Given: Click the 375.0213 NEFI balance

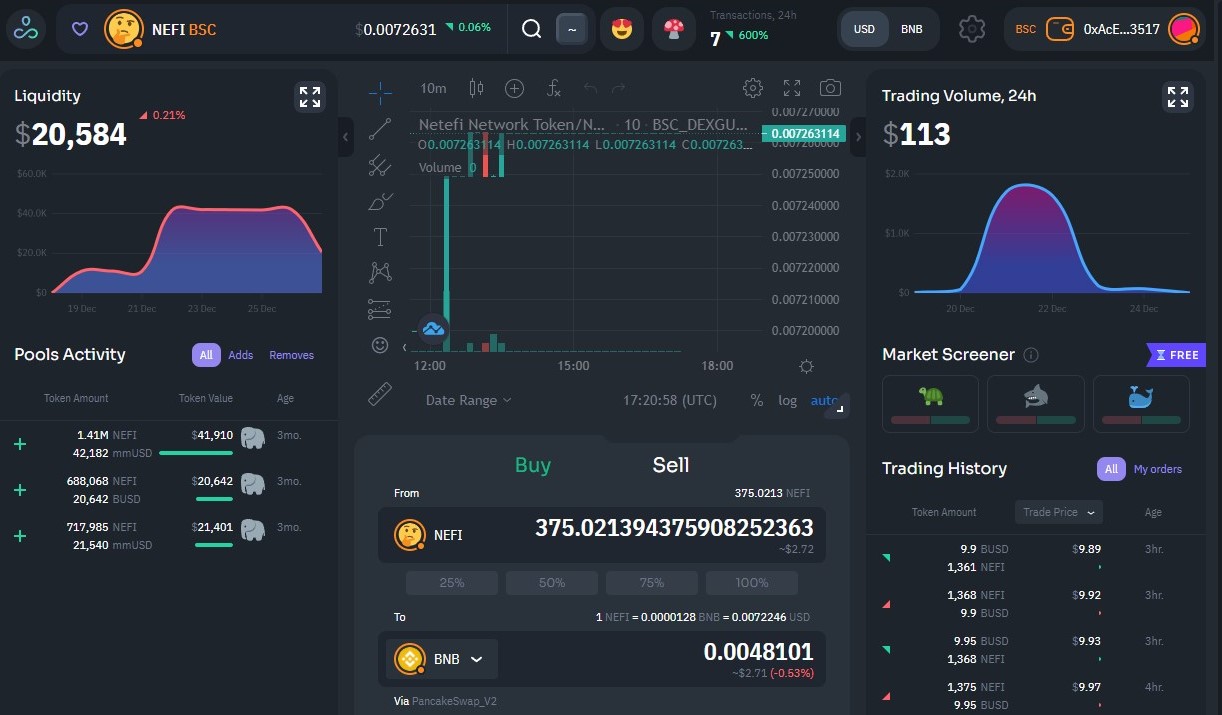Looking at the screenshot, I should point(772,493).
